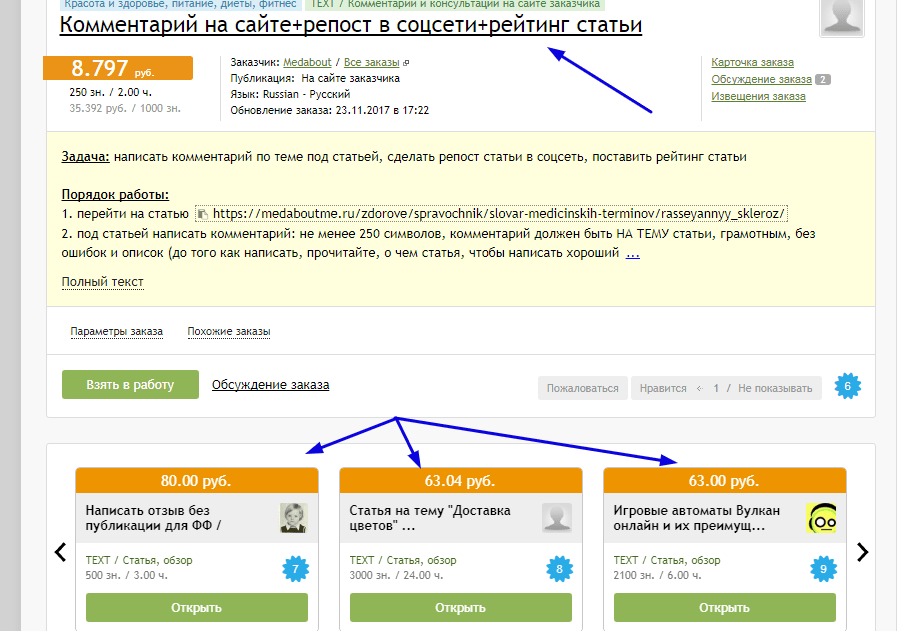The image size is (897, 631).
Task: Open the "Карточка заказа" link
Action: point(752,62)
